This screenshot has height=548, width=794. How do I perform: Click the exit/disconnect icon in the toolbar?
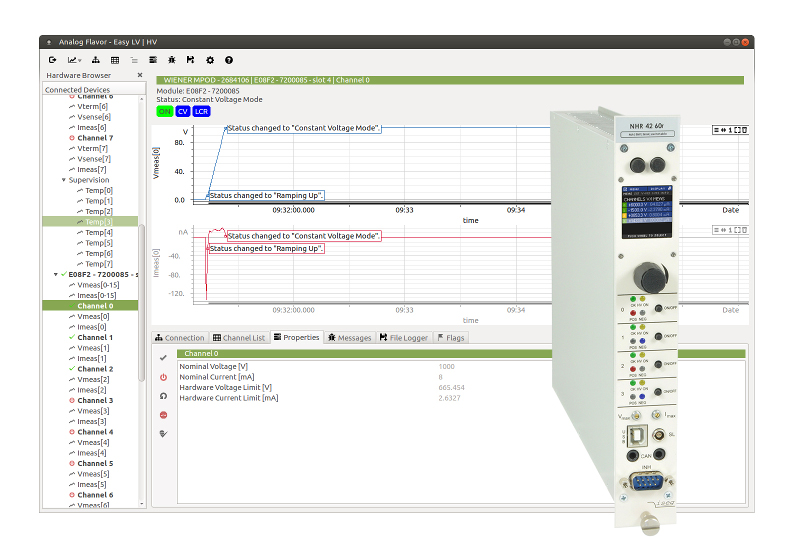tap(53, 60)
